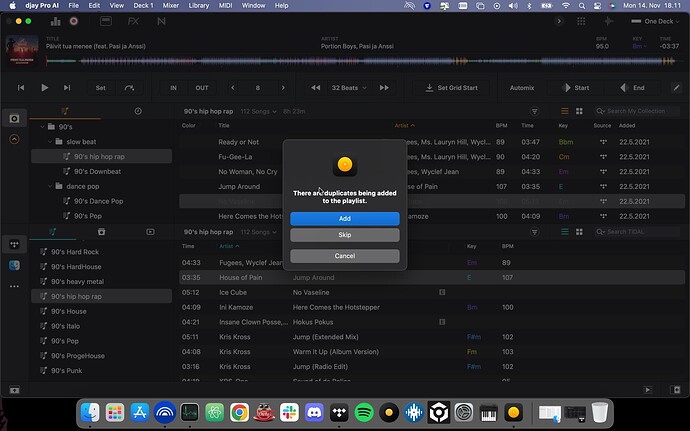690x431 pixels.
Task: Open the TIDAL albums tab icon
Action: coord(101,232)
